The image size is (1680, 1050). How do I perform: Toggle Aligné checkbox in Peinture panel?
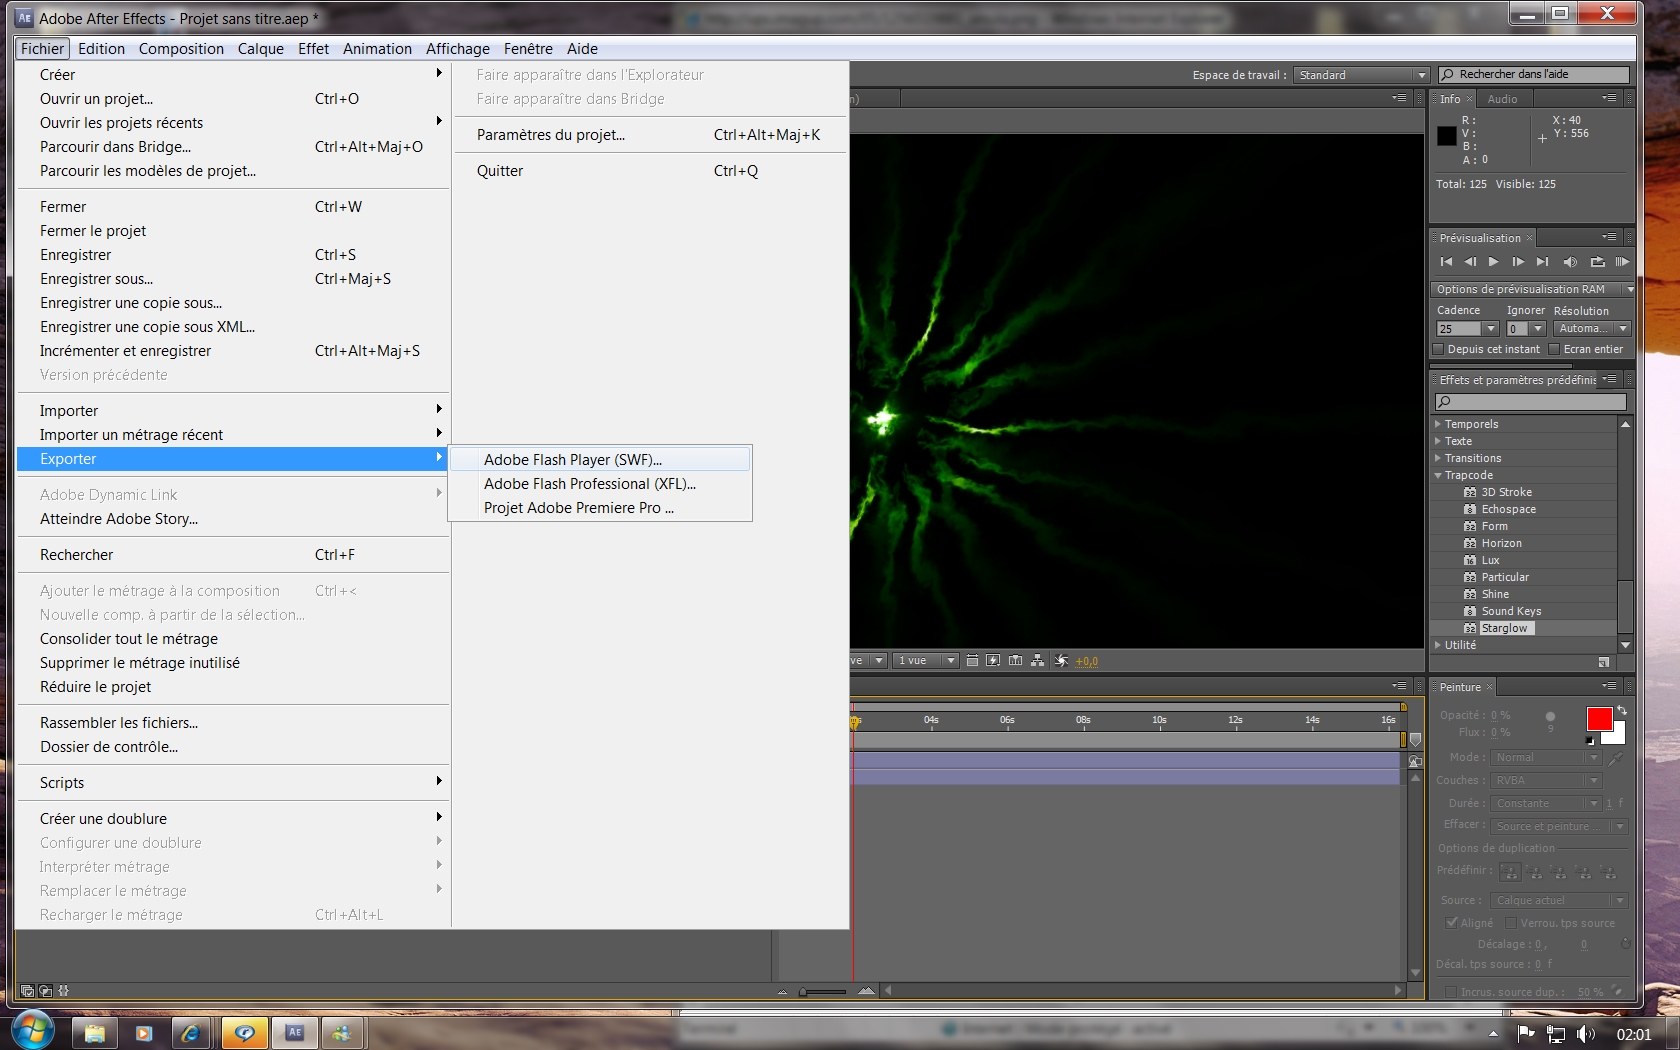(x=1451, y=923)
